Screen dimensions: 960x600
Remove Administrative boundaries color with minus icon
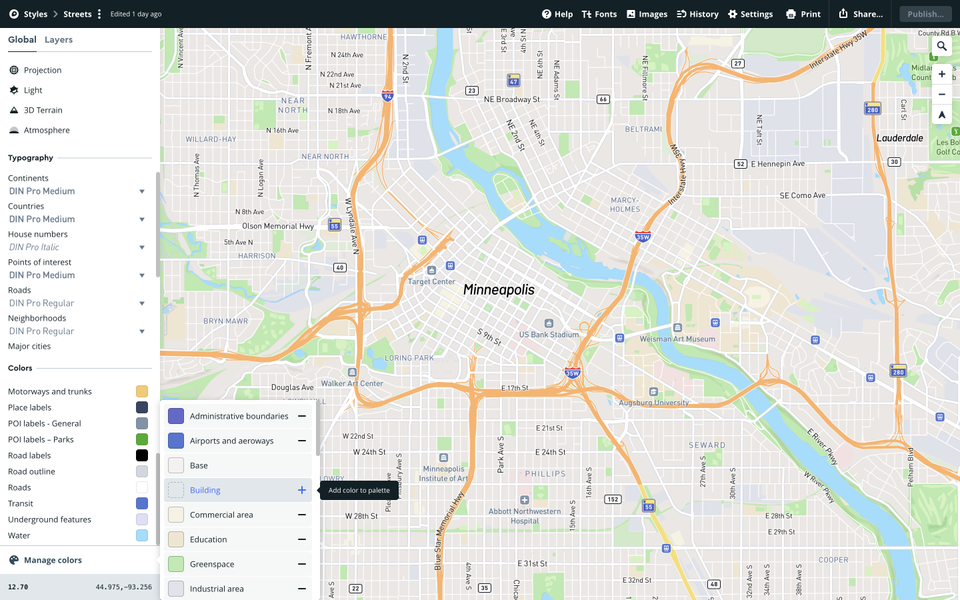pos(302,416)
